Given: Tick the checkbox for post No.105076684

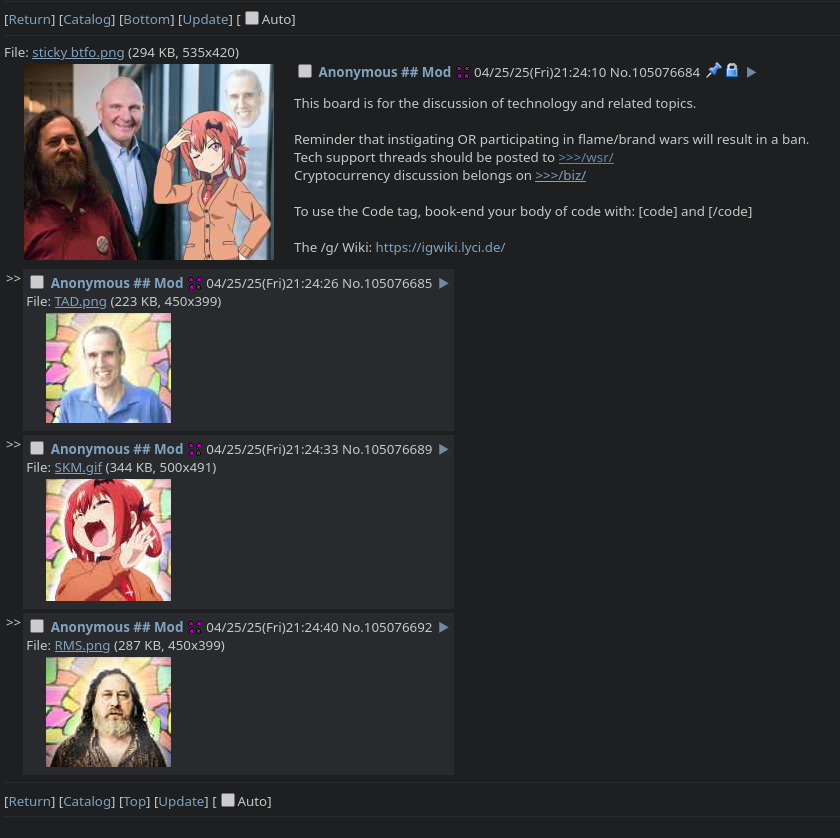Looking at the screenshot, I should click(305, 71).
